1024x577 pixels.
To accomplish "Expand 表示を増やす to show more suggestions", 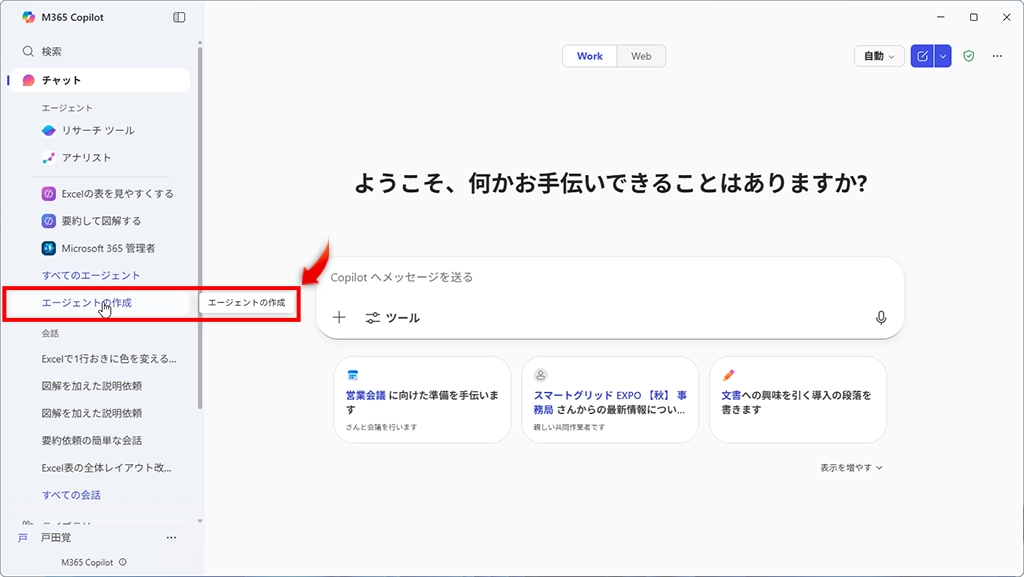I will pyautogui.click(x=851, y=467).
